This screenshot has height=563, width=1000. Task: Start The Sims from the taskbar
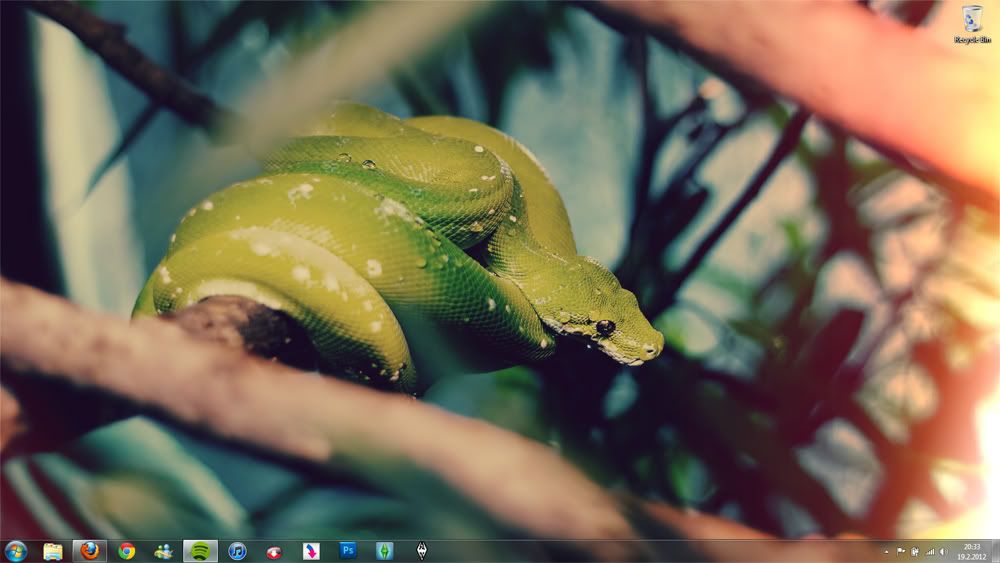(x=384, y=551)
